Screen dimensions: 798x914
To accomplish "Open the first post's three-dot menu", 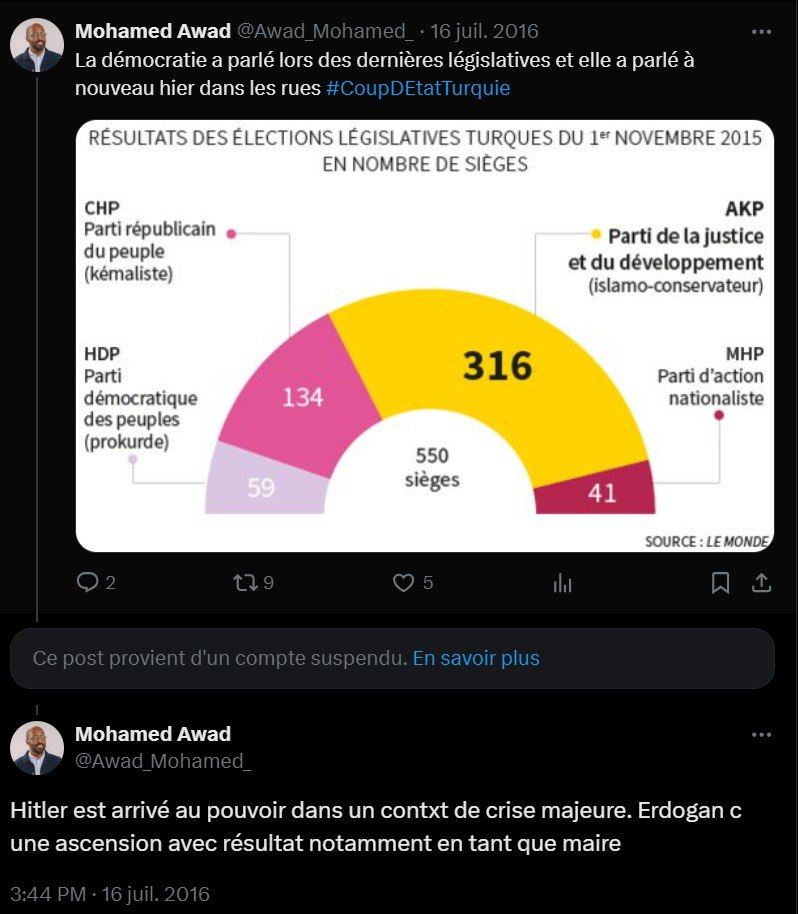I will [x=761, y=31].
